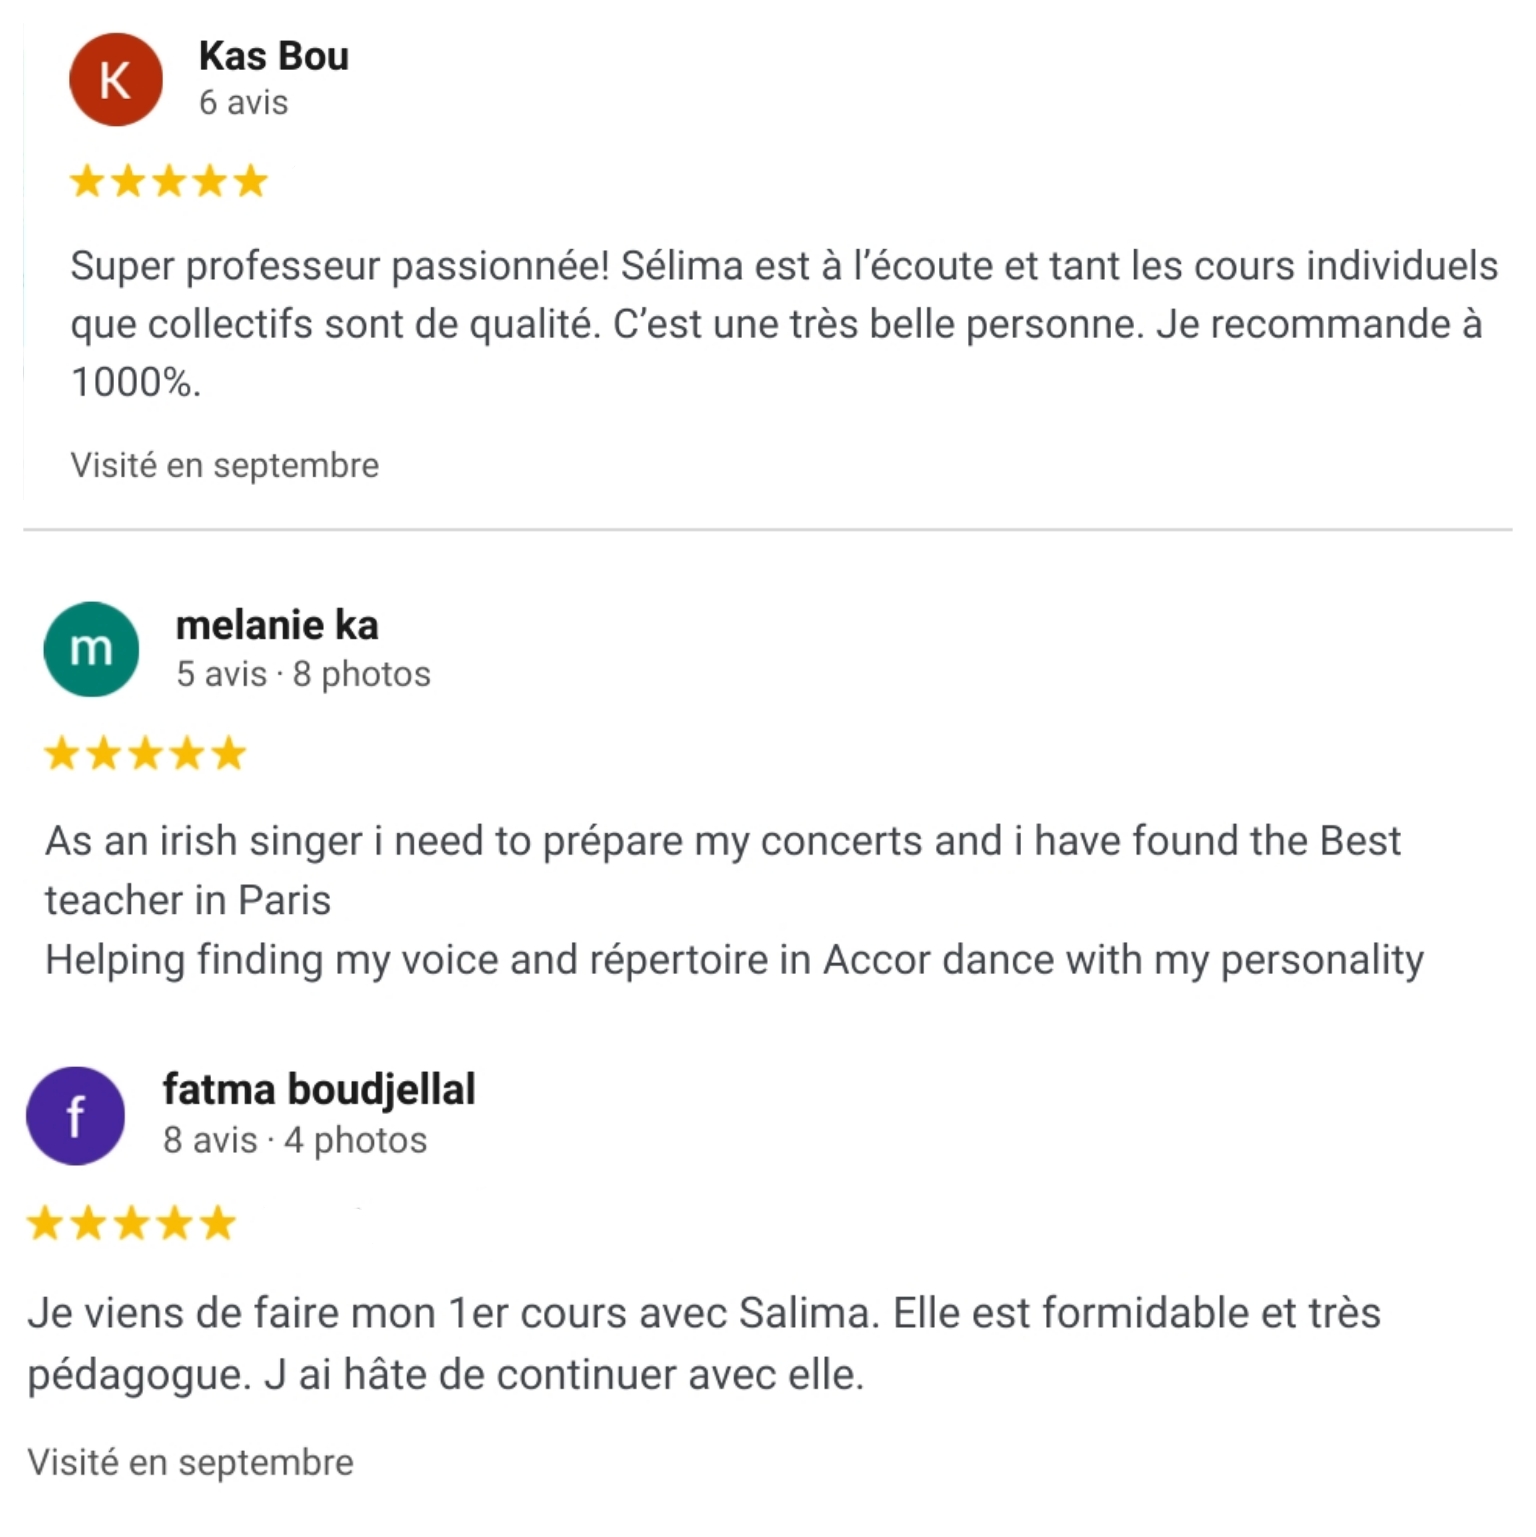Click Kas Bou's five-star rating
This screenshot has height=1537, width=1536.
pyautogui.click(x=168, y=182)
